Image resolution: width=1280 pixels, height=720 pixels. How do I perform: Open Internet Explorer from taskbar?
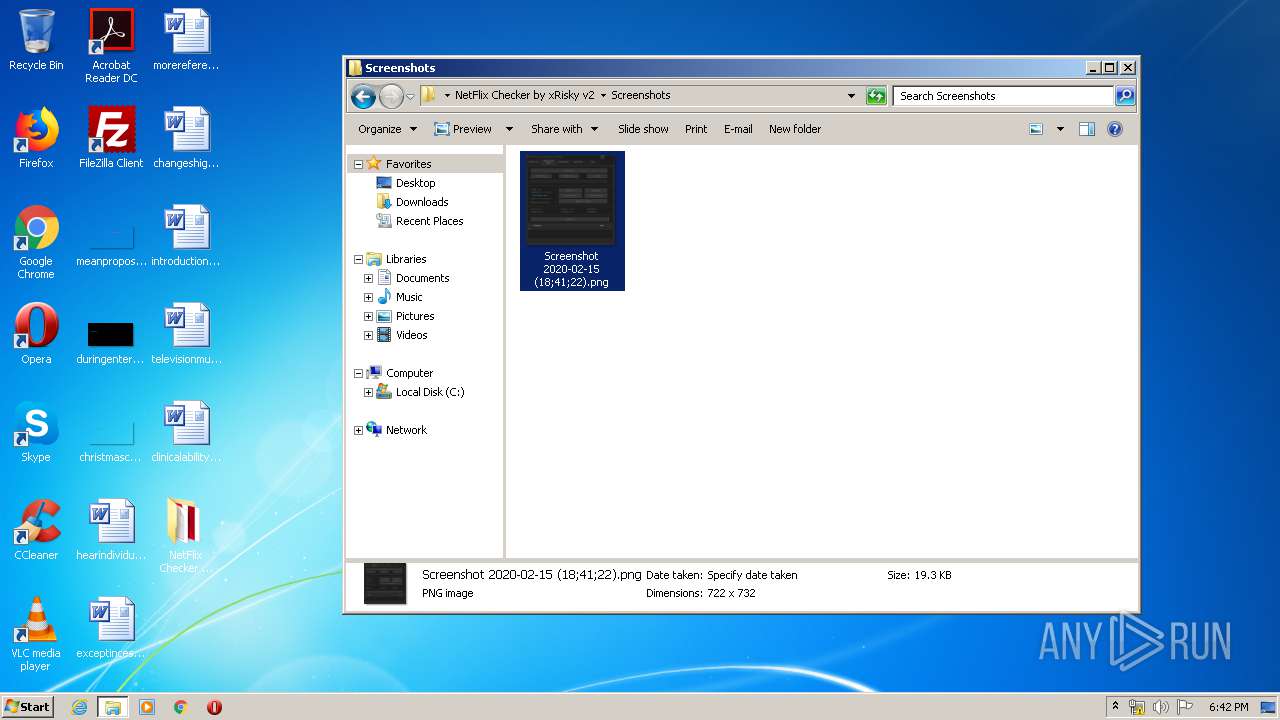pos(79,707)
